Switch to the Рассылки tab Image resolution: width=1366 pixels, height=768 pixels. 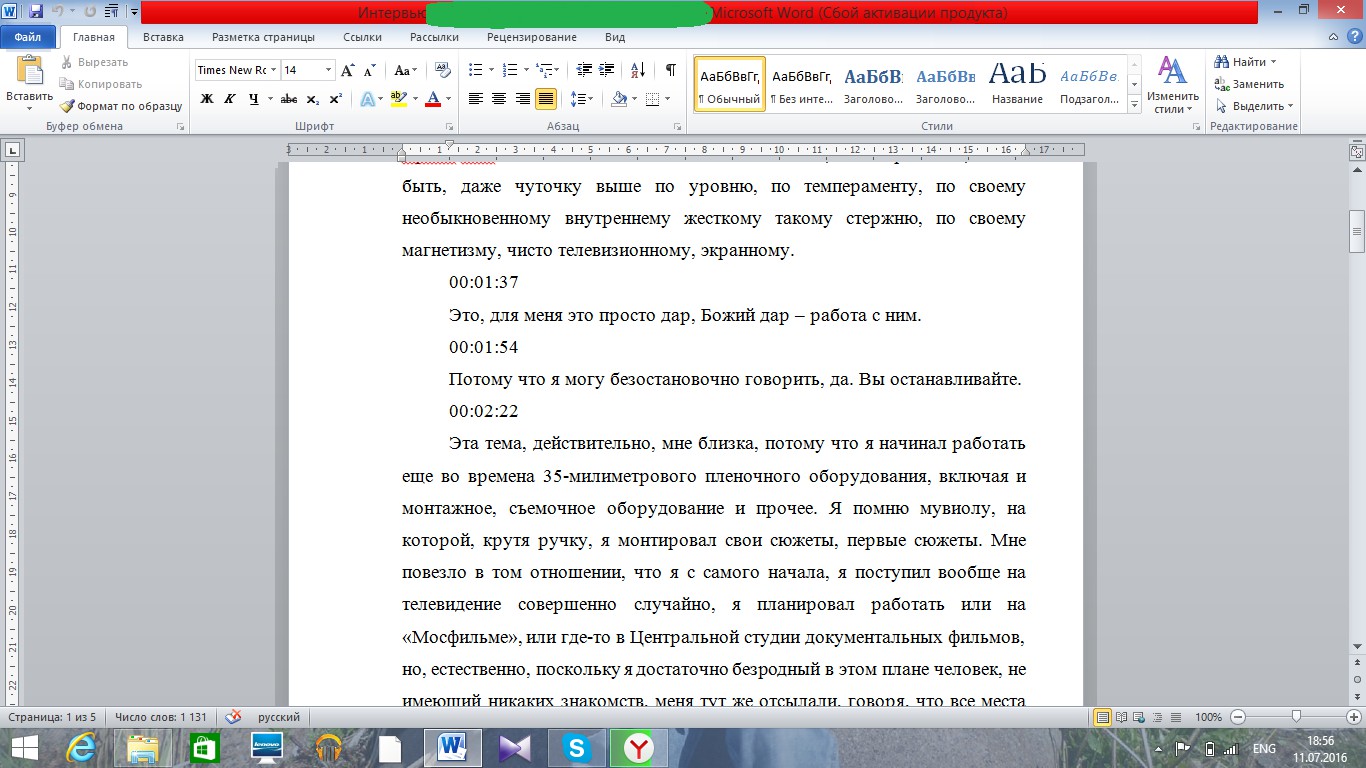[x=434, y=37]
